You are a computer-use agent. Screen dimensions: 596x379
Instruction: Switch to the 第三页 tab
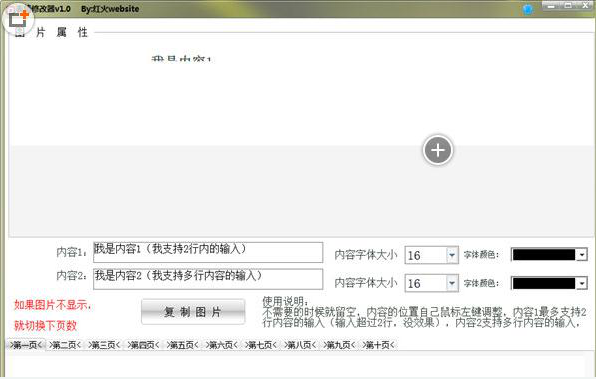(x=104, y=345)
